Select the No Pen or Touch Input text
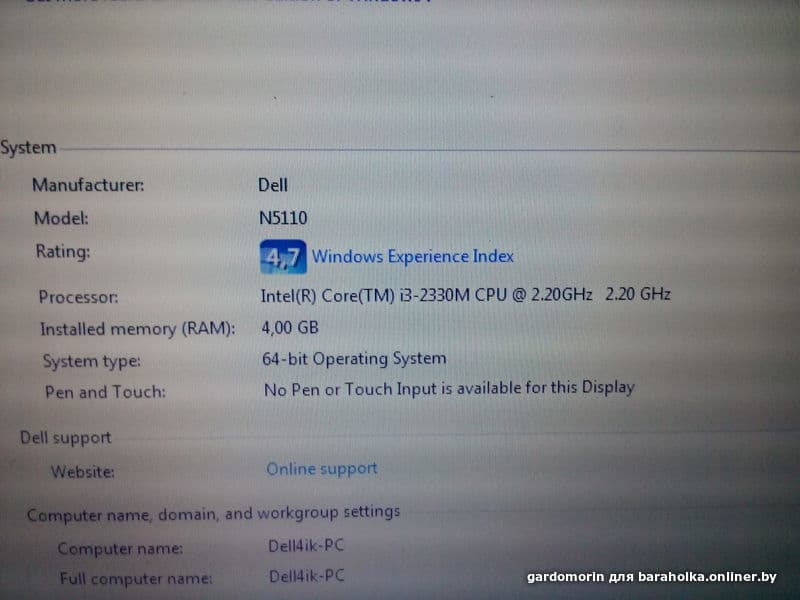The height and width of the screenshot is (600, 800). tap(449, 389)
